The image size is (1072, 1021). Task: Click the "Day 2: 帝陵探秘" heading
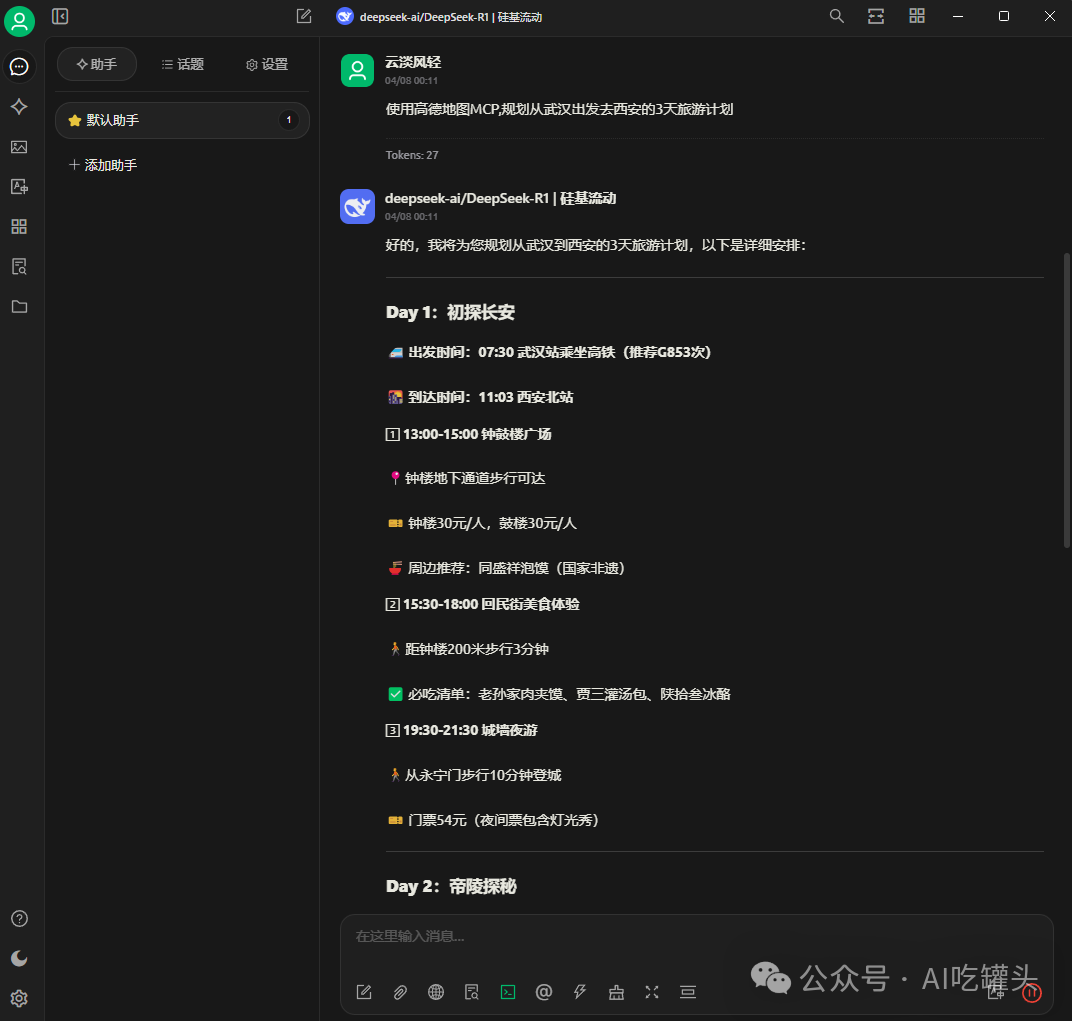(451, 886)
